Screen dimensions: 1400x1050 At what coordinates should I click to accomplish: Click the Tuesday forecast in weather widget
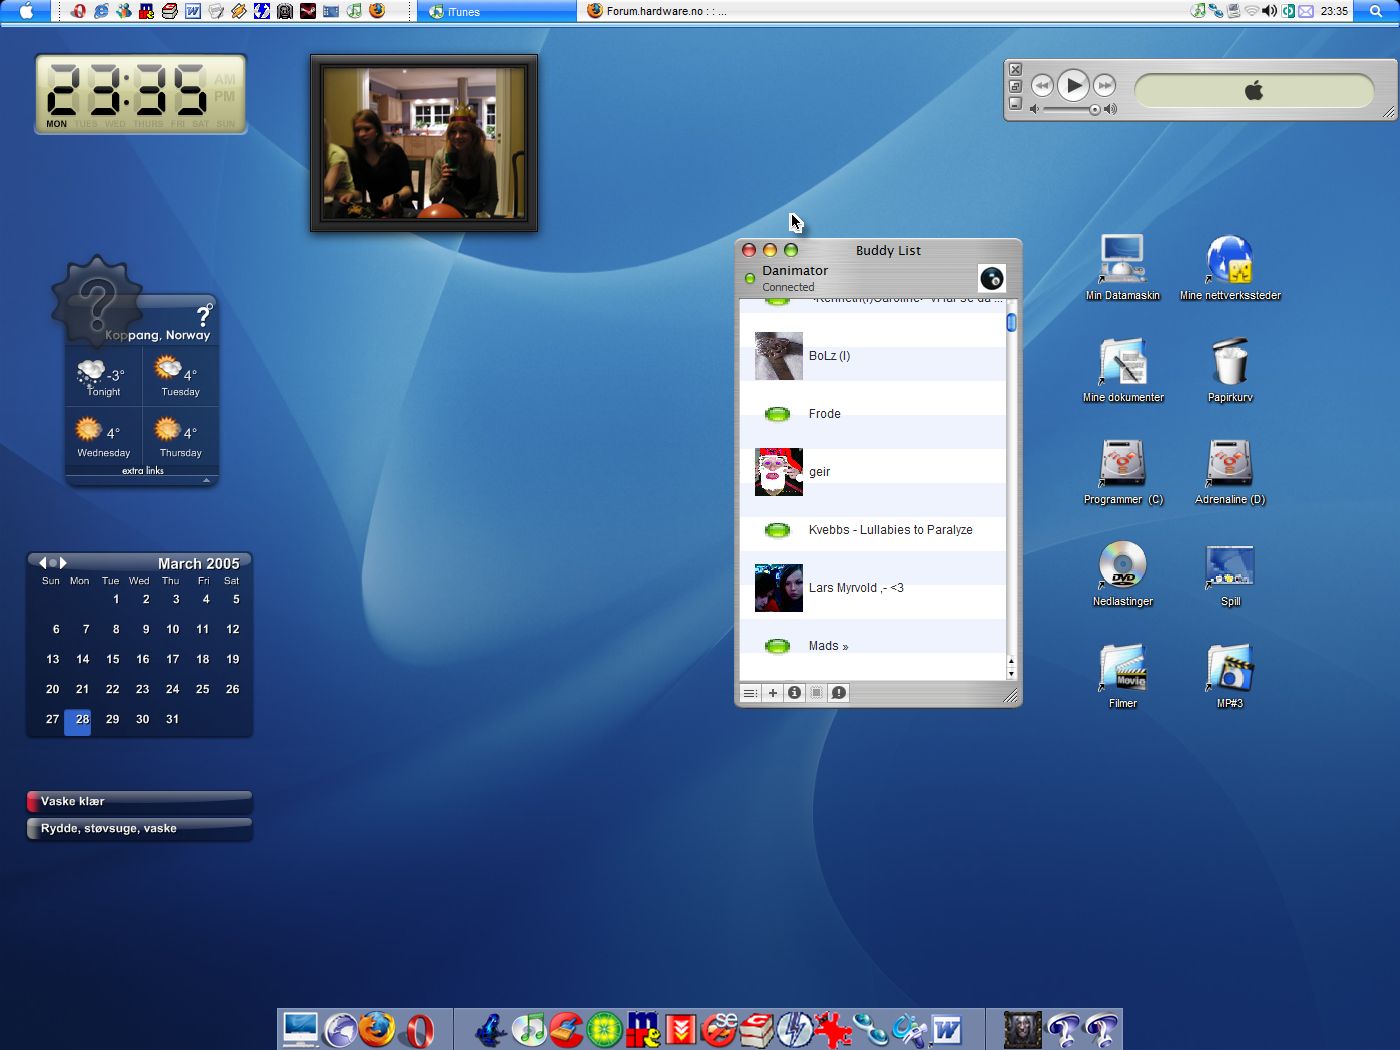coord(181,378)
